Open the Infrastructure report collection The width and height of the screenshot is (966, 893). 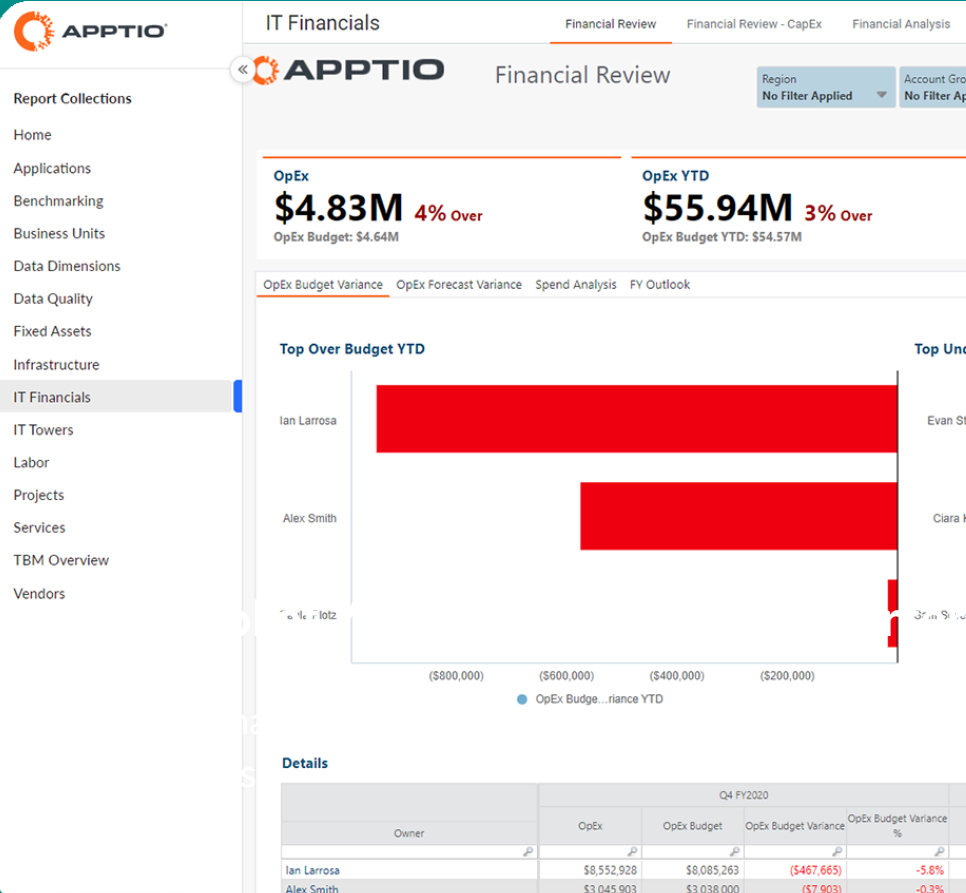[x=56, y=365]
